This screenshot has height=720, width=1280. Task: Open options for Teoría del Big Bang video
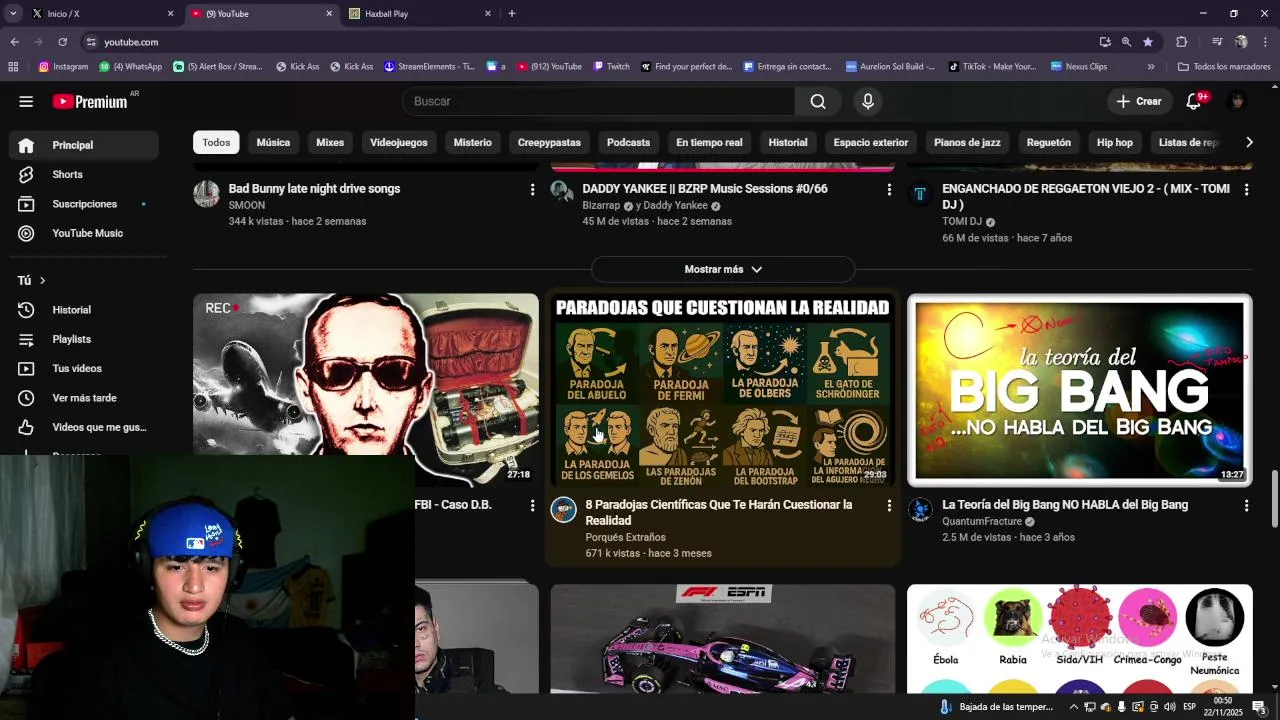point(1246,506)
